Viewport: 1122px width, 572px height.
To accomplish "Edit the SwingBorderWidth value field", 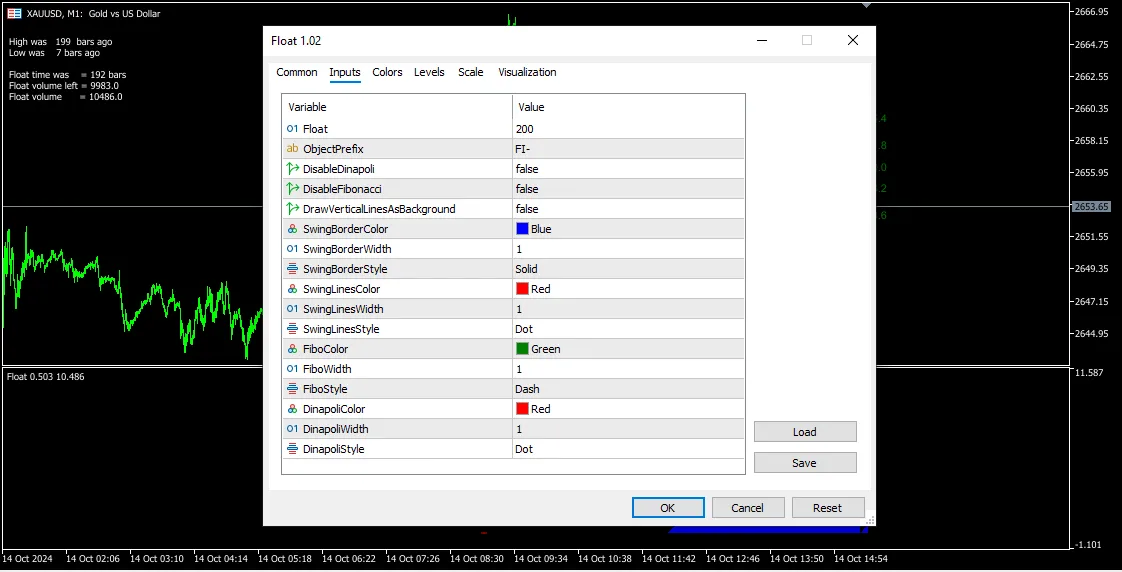I will 628,249.
